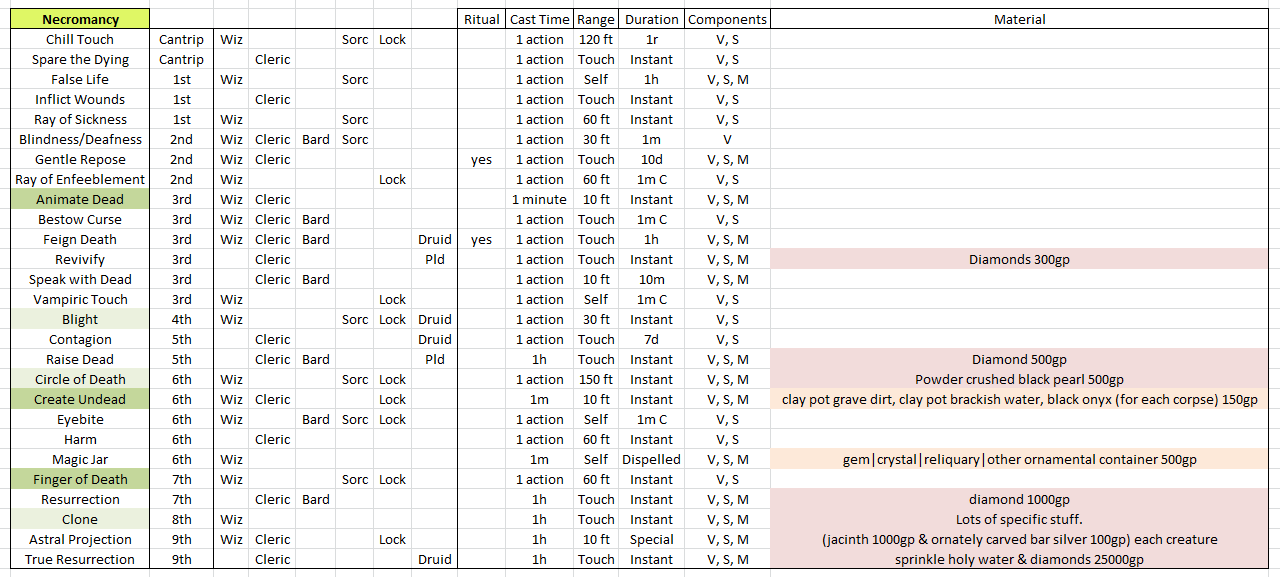
Task: Click the Cast Time column header
Action: (x=539, y=19)
